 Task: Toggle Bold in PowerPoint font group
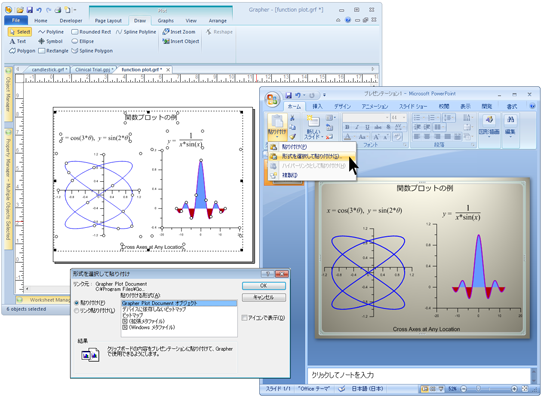point(347,127)
